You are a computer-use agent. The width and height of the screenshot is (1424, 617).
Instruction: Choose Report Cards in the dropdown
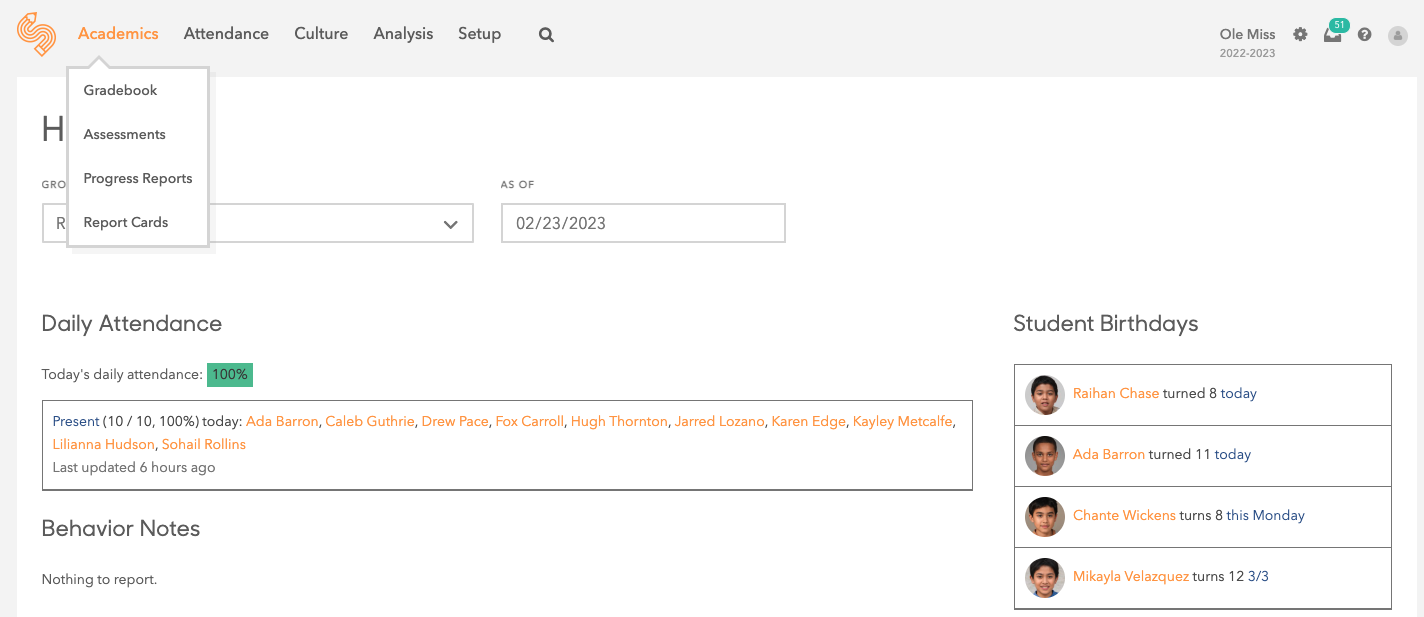pos(126,222)
